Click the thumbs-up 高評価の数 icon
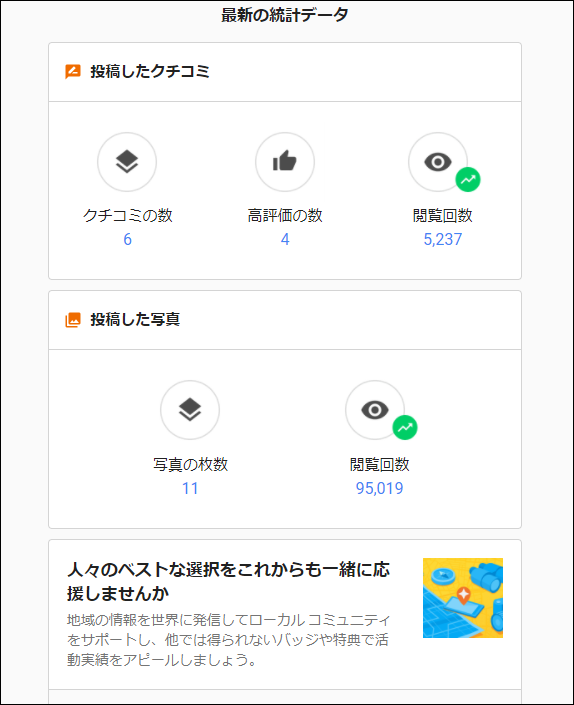 285,162
